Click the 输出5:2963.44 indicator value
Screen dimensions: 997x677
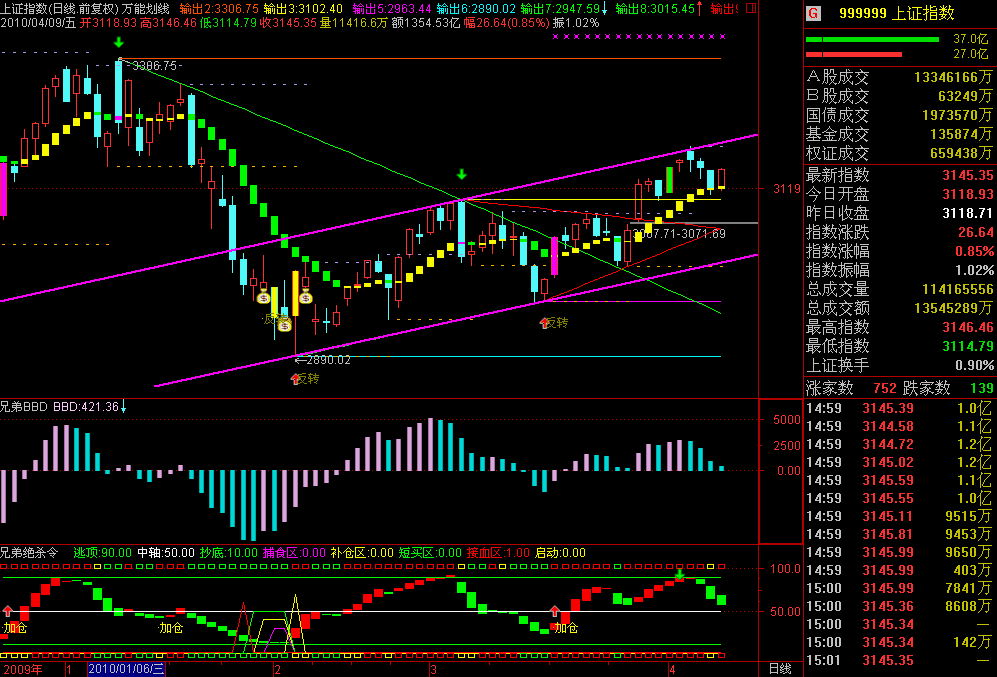click(x=392, y=9)
